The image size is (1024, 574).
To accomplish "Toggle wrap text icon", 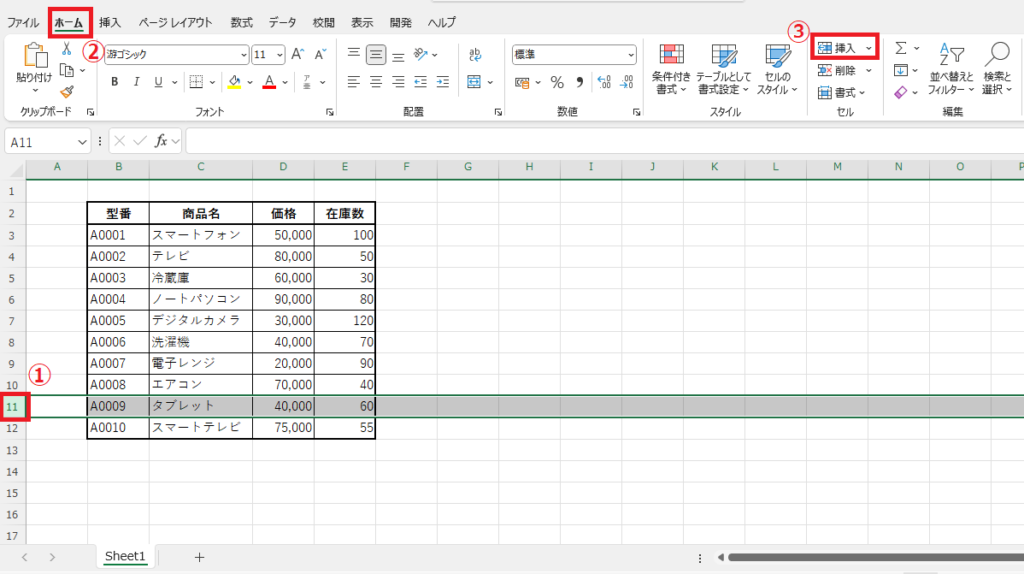I will (475, 55).
